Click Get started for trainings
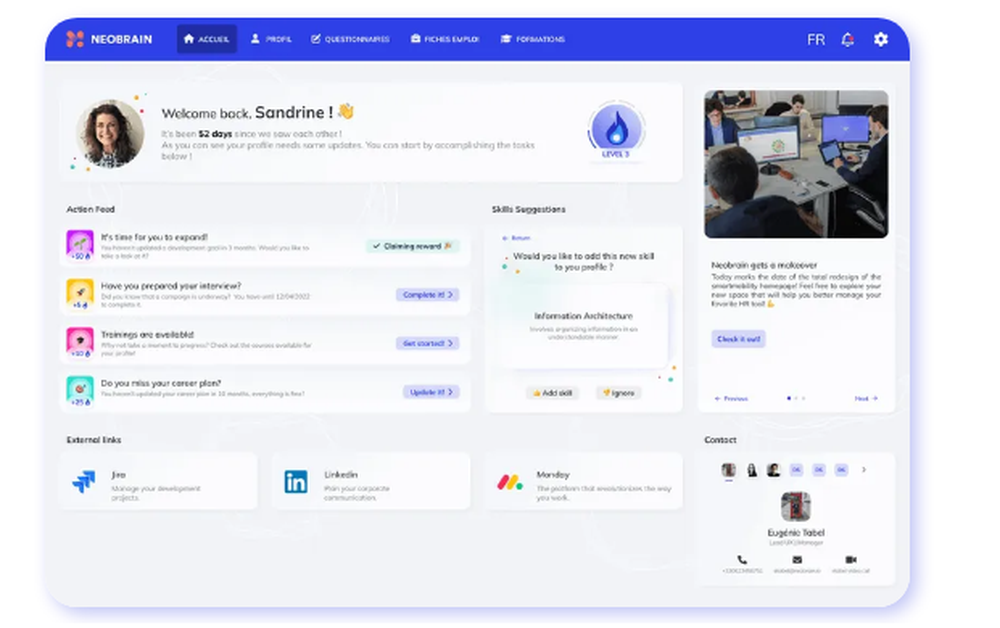The height and width of the screenshot is (628, 1000). pyautogui.click(x=427, y=343)
